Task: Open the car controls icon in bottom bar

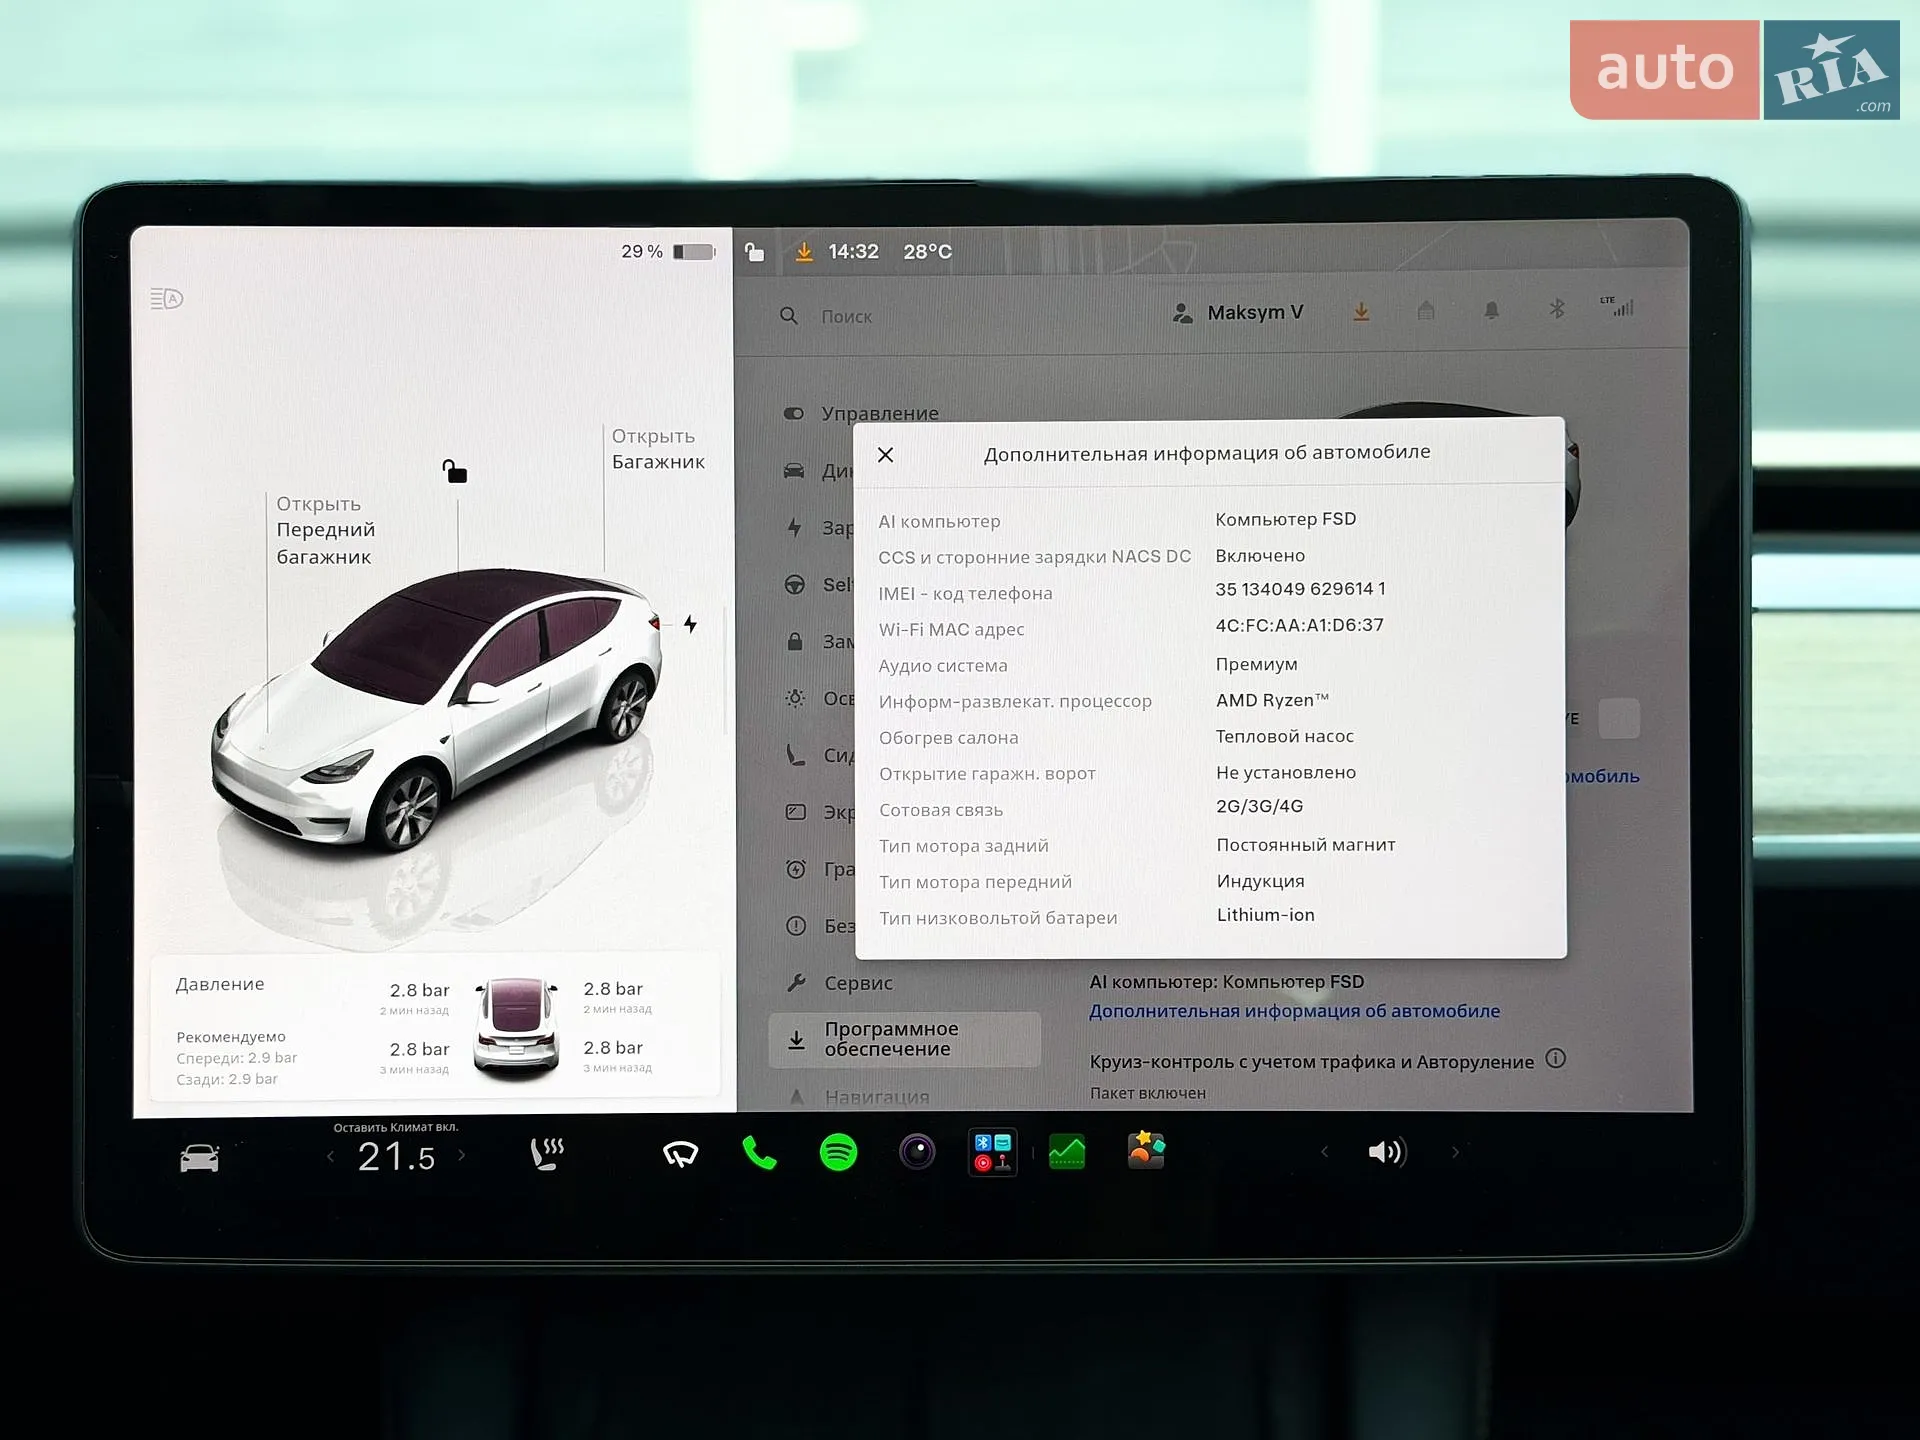Action: tap(199, 1157)
